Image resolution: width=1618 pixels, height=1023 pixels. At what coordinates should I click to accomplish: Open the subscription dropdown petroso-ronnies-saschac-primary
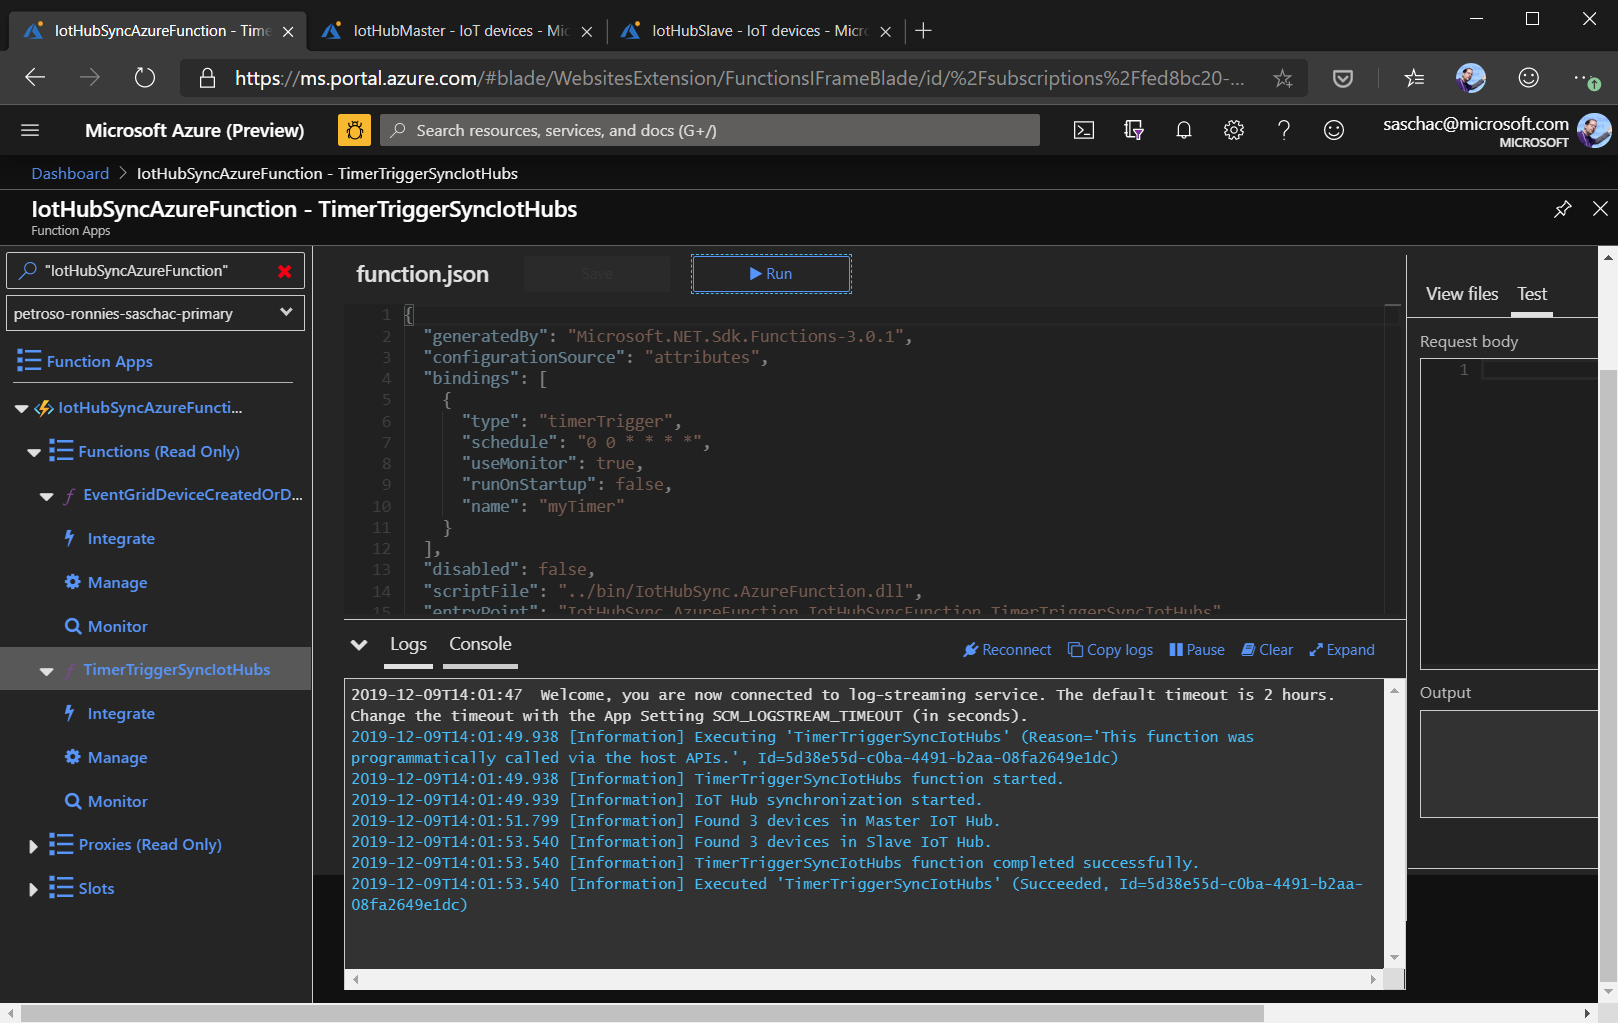[x=155, y=313]
